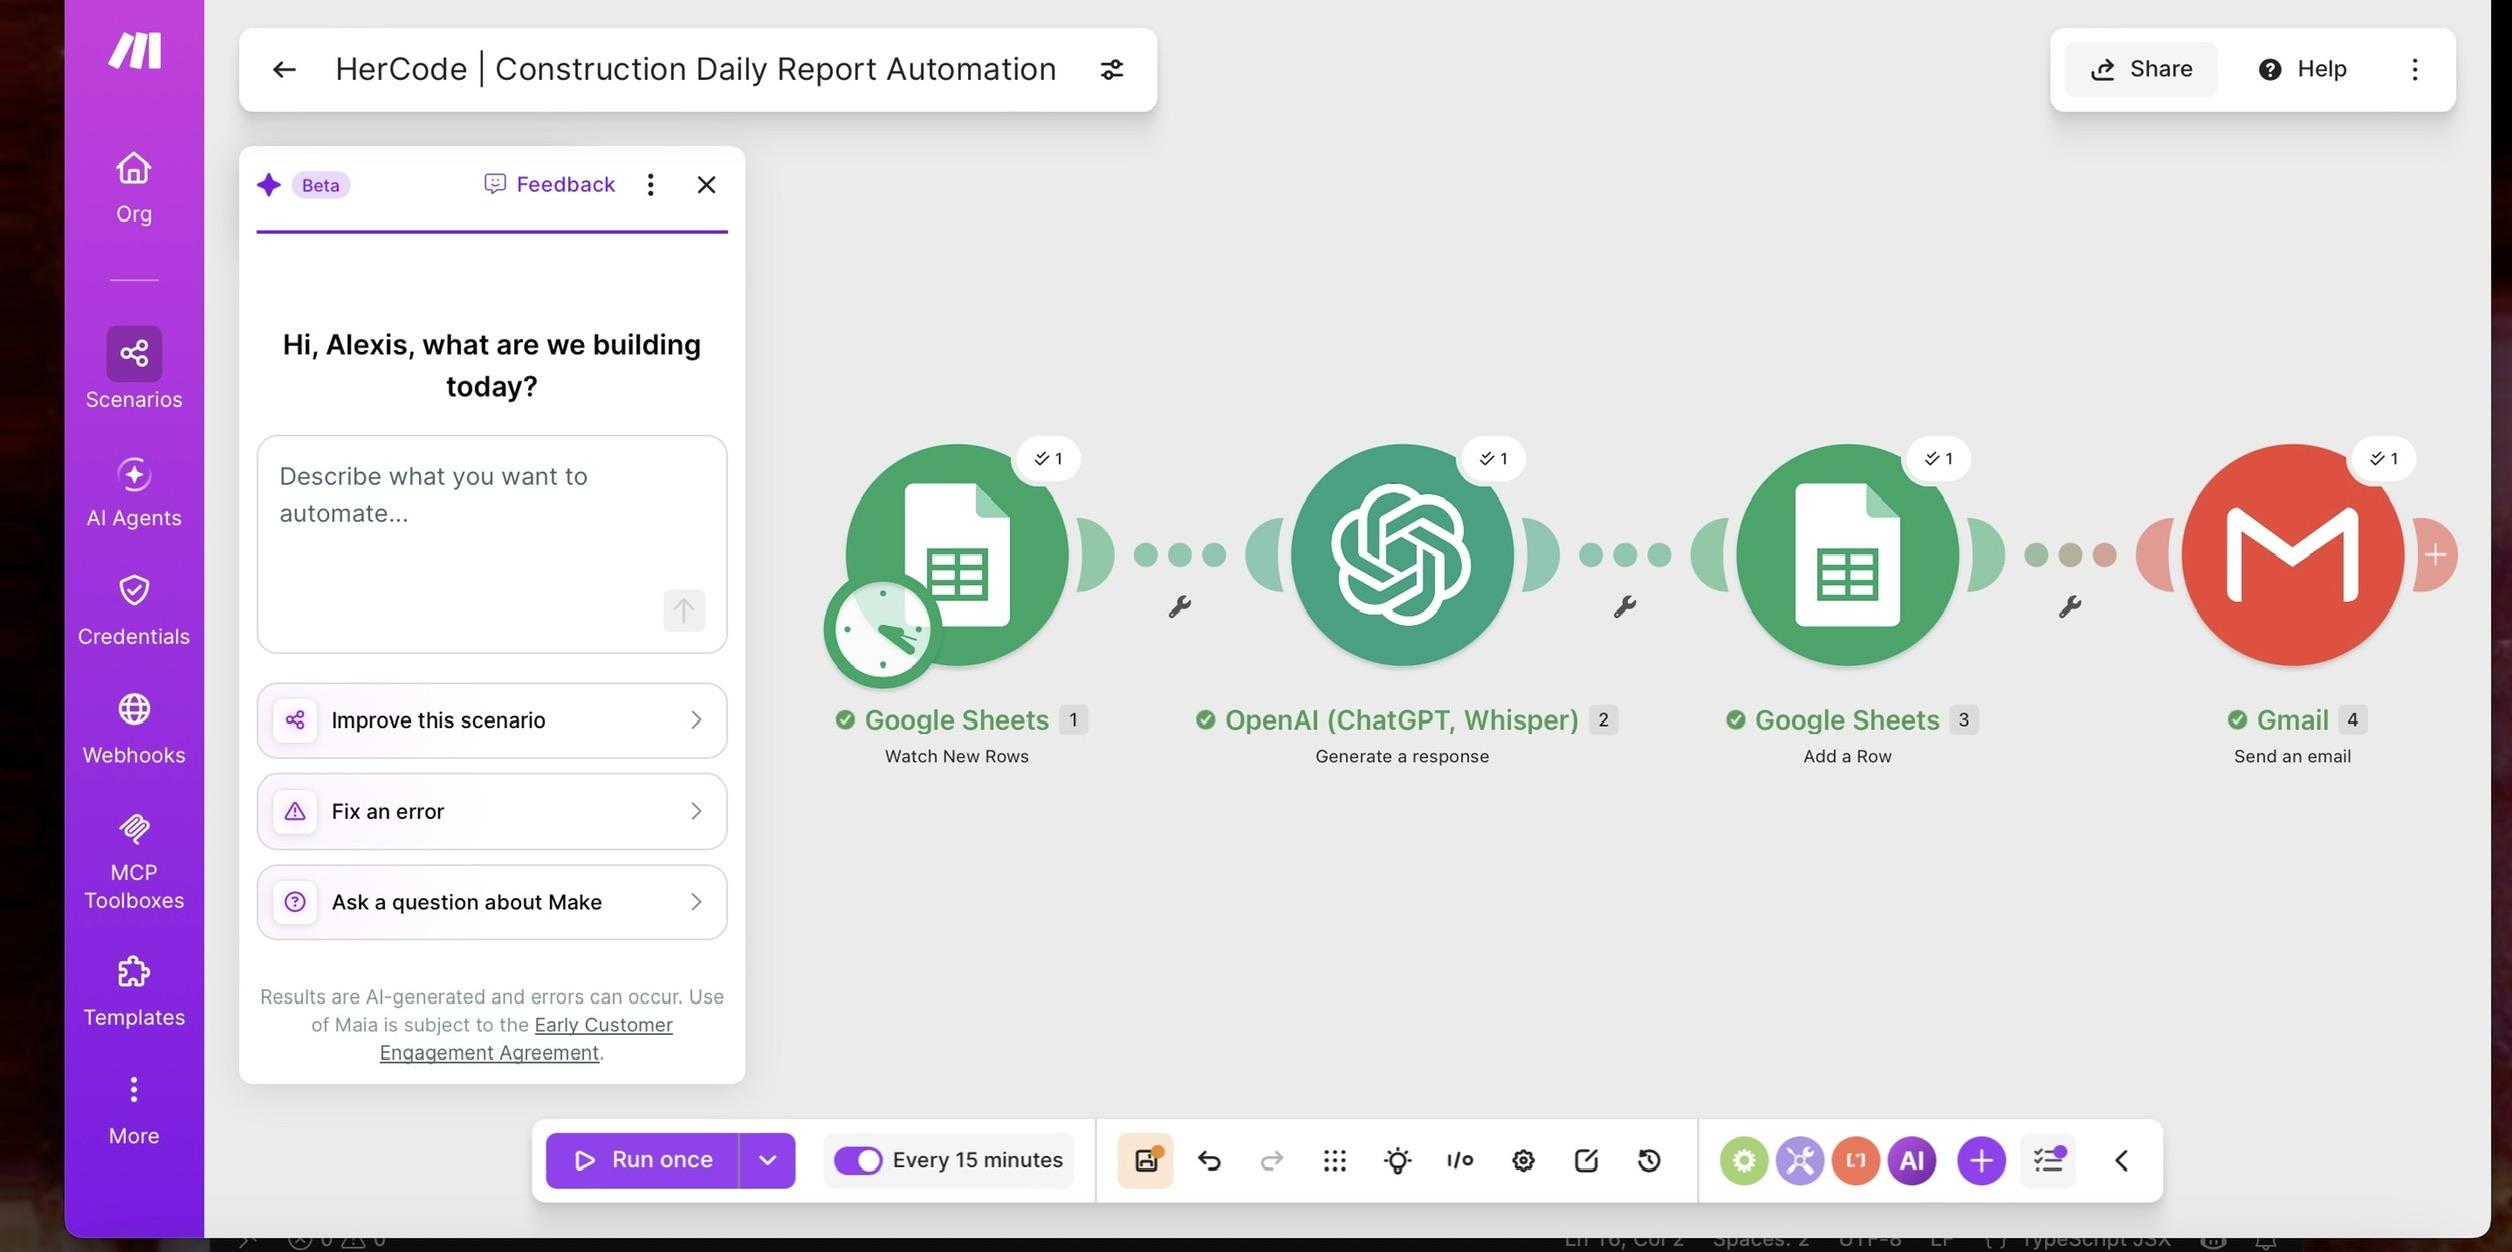
Task: Choose Fix an error
Action: click(492, 811)
